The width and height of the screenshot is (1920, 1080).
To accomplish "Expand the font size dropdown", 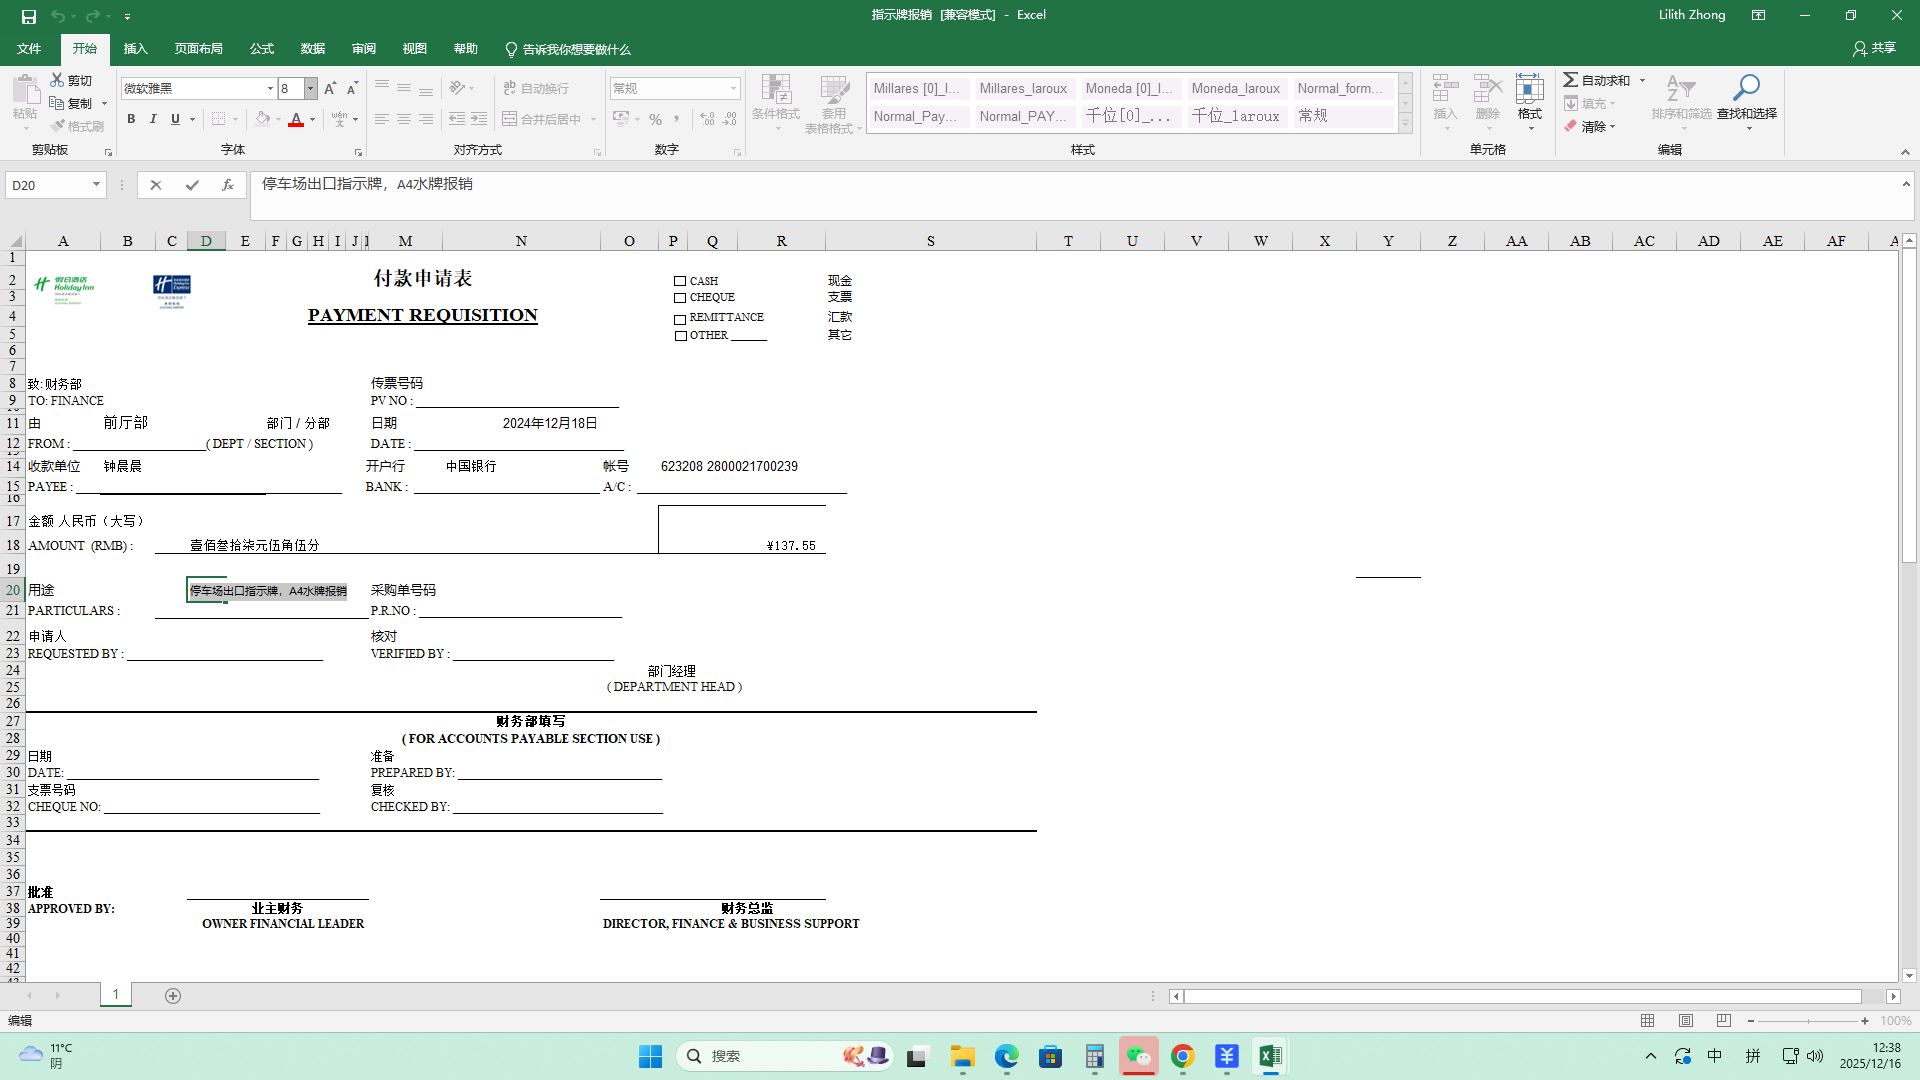I will pyautogui.click(x=310, y=88).
